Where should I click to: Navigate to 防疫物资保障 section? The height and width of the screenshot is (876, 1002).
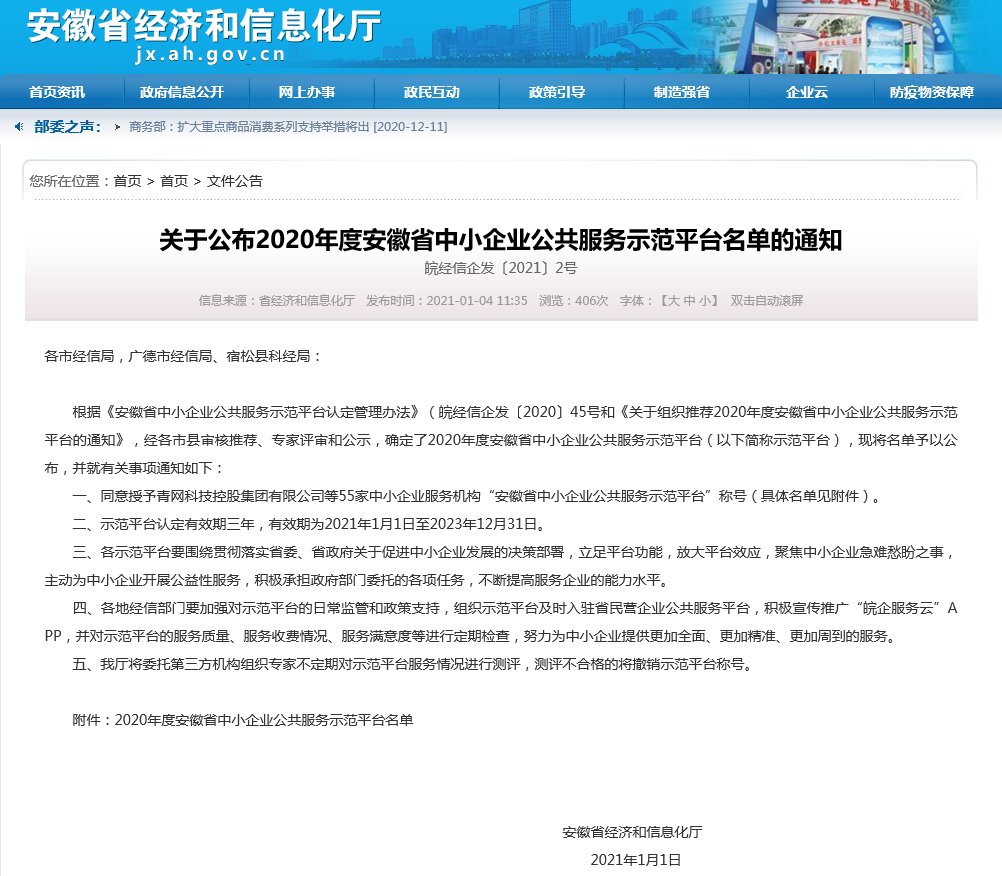pyautogui.click(x=931, y=92)
